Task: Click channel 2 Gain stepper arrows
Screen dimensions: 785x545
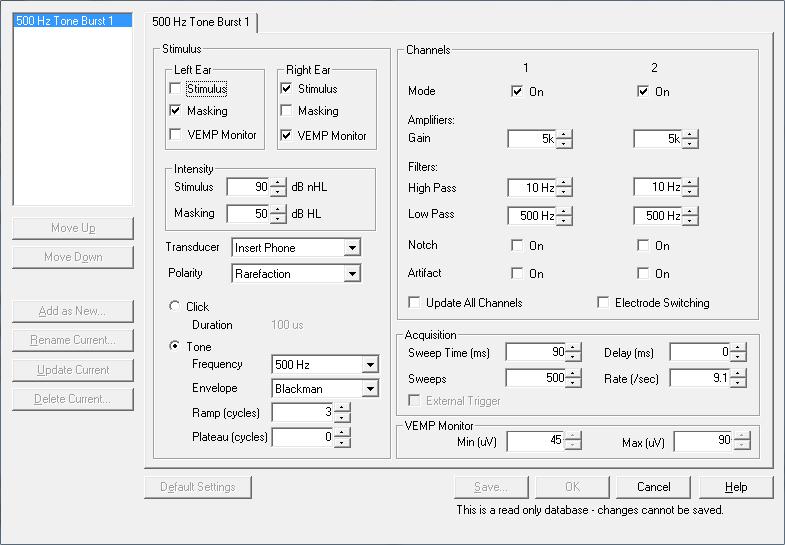Action: [x=690, y=139]
